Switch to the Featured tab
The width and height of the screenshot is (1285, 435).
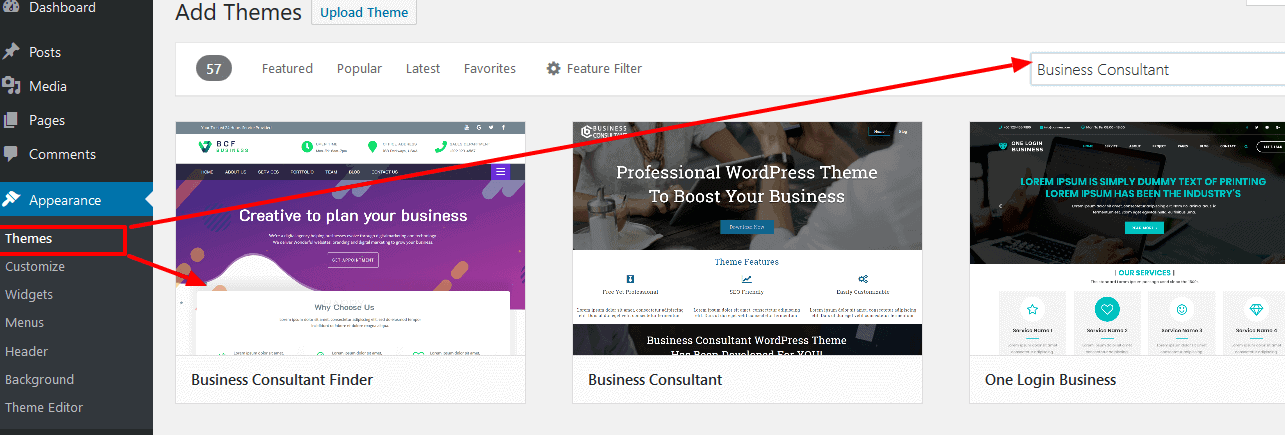coord(287,69)
